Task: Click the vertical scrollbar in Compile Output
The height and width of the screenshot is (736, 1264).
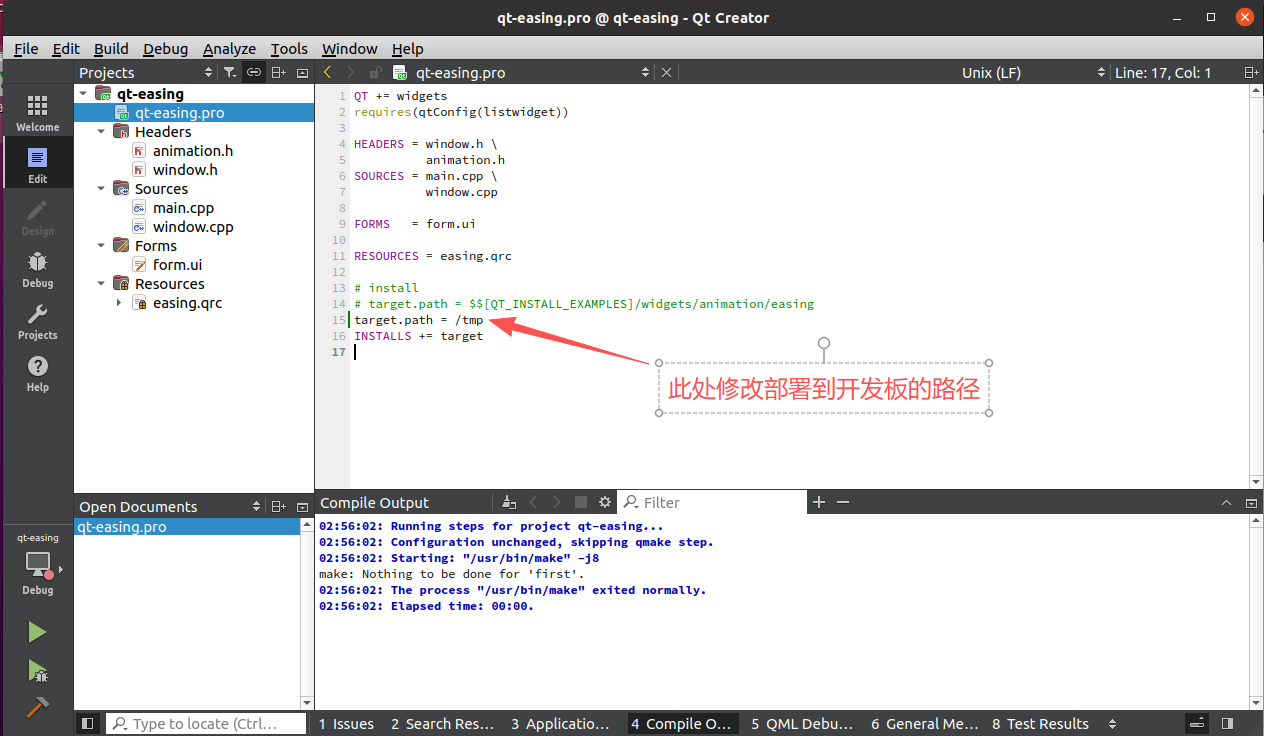Action: pos(1255,610)
